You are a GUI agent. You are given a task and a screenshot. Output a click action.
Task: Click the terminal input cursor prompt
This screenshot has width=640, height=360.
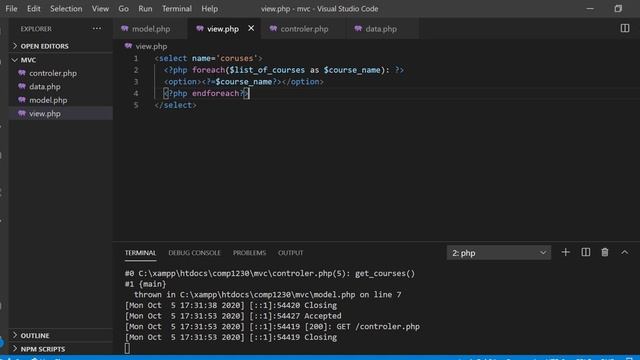pyautogui.click(x=127, y=348)
